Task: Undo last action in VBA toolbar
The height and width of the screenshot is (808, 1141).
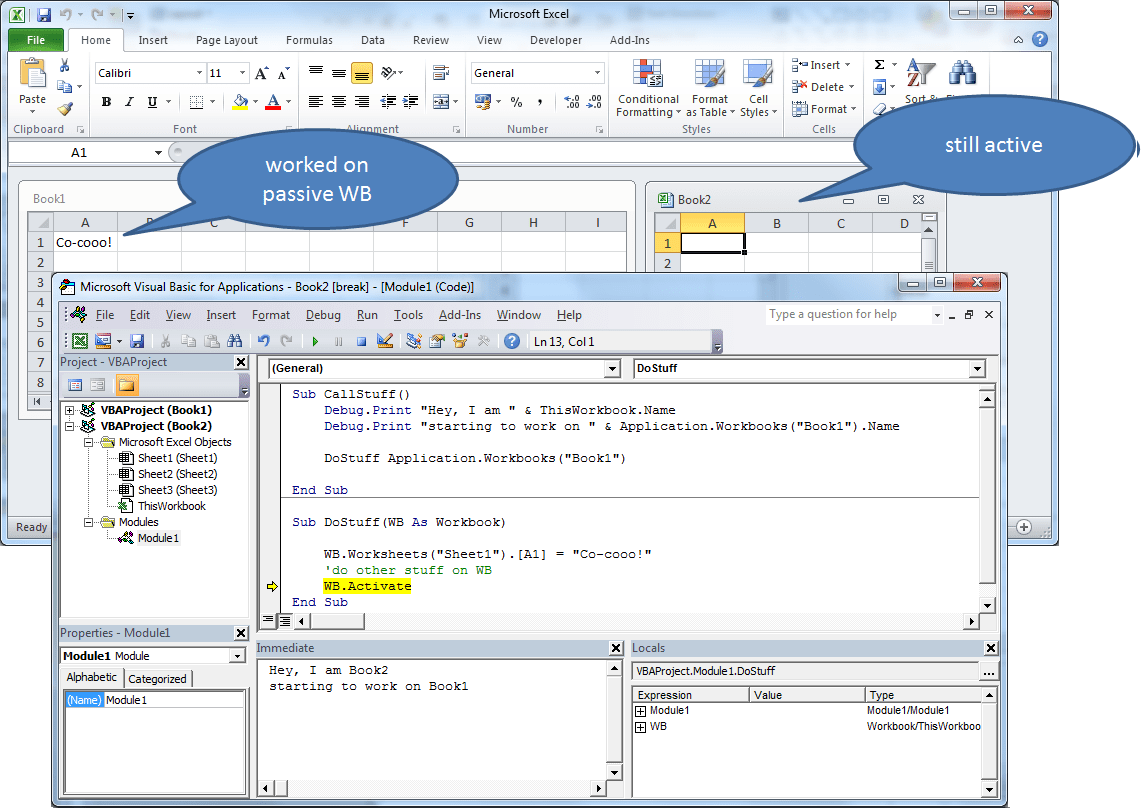Action: (x=264, y=342)
